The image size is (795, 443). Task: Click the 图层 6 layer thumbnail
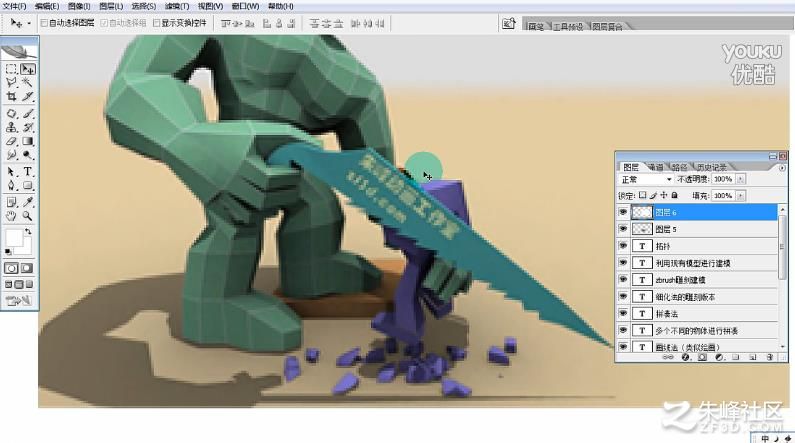click(x=641, y=212)
